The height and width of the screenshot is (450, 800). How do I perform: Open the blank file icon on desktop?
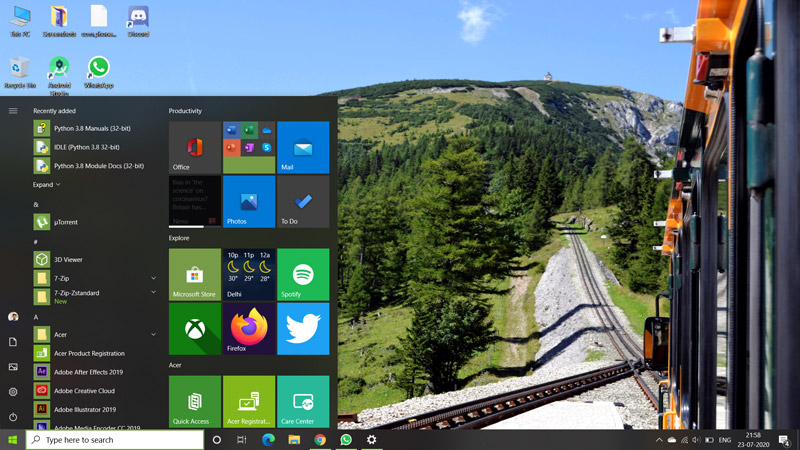coord(98,21)
